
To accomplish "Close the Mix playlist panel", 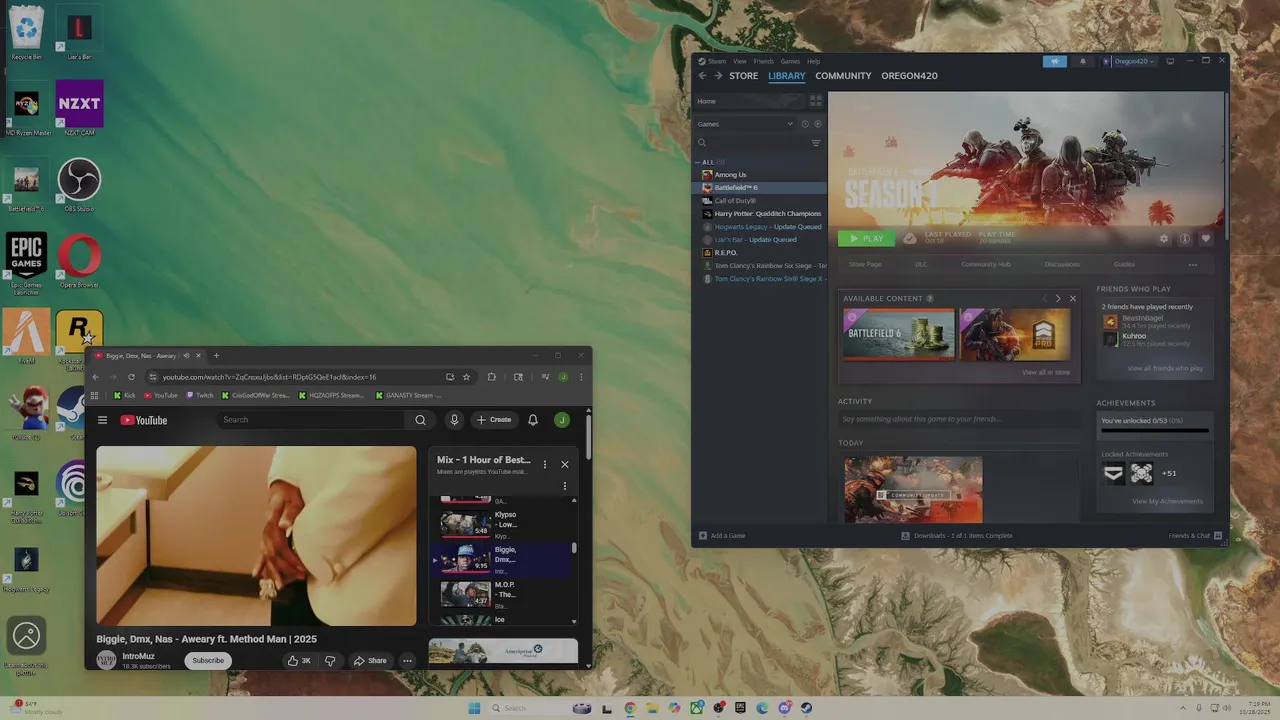I will point(565,464).
